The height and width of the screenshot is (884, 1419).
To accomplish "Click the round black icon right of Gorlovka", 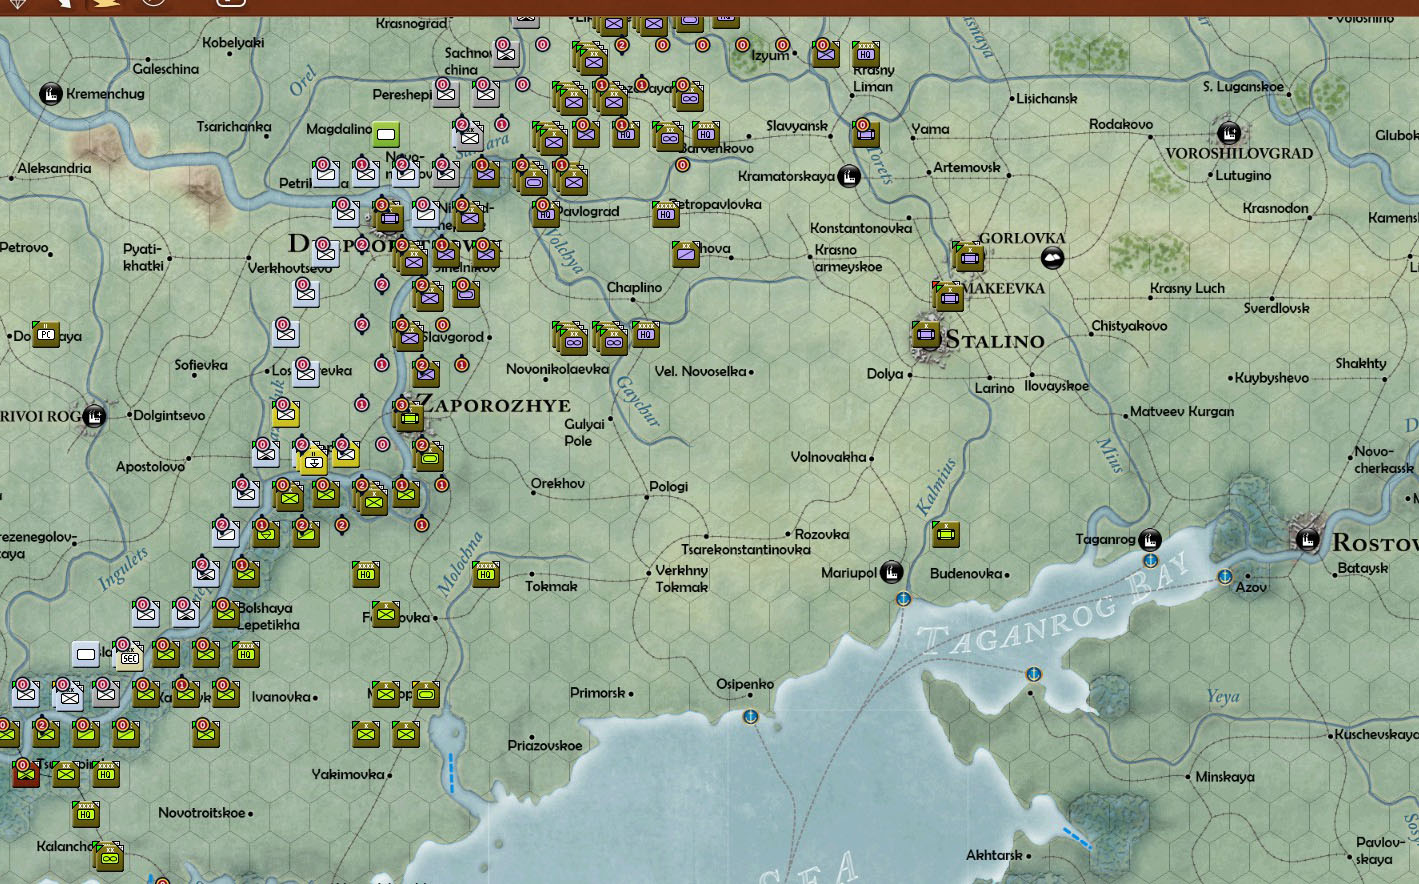I will tap(1052, 259).
